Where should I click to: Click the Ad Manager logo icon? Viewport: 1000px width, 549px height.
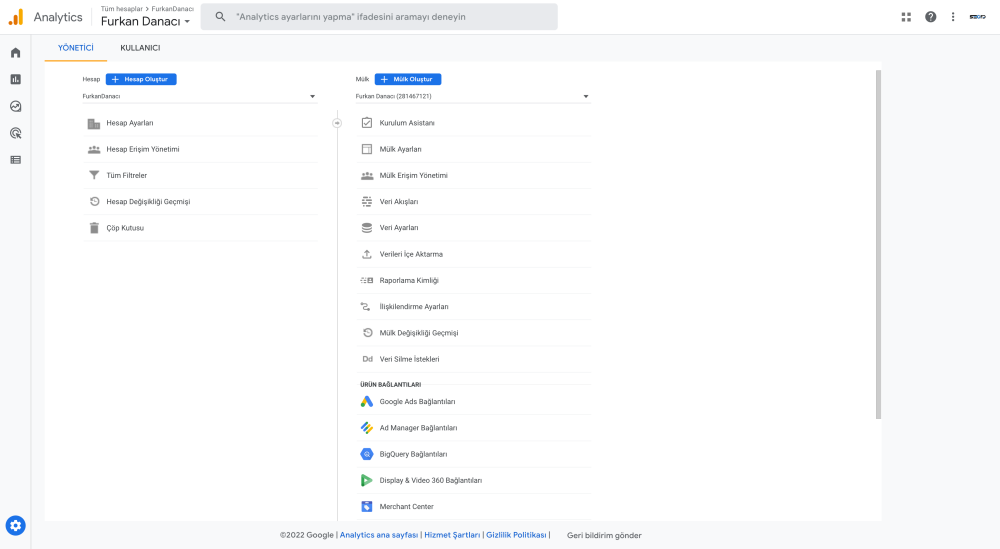tap(367, 428)
